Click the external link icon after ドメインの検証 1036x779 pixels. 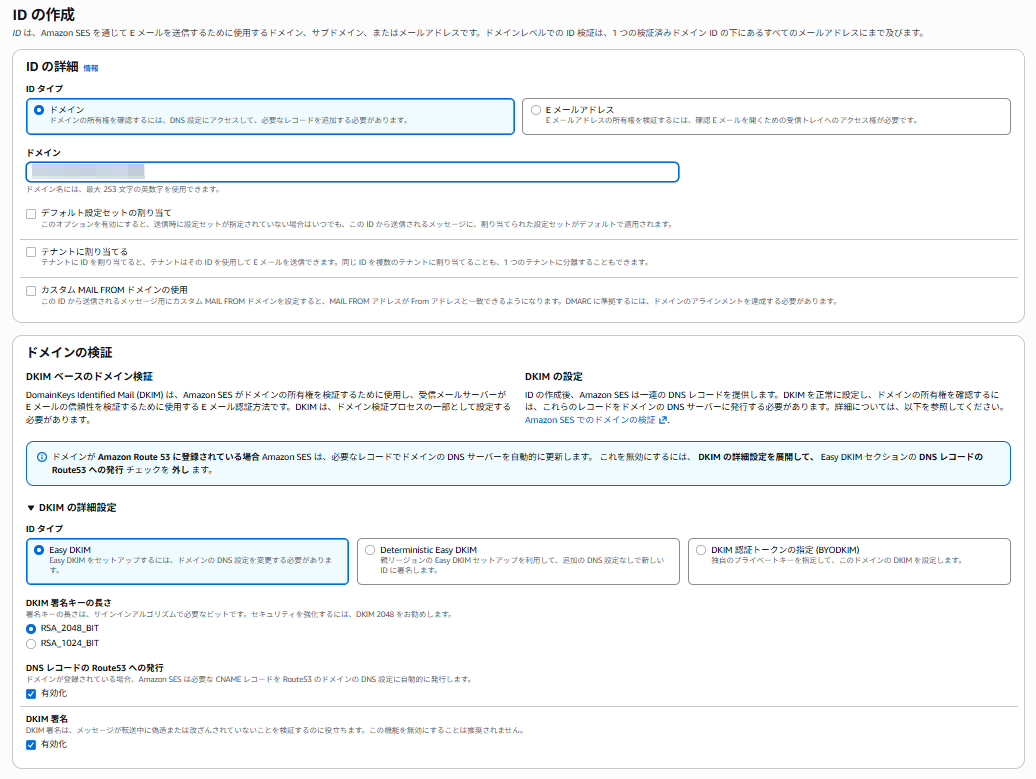click(662, 420)
